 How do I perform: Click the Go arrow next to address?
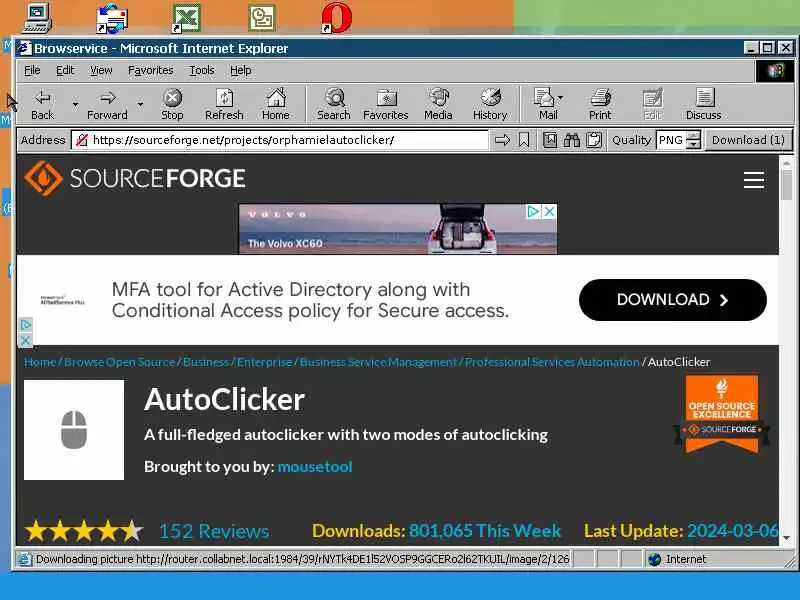point(503,140)
